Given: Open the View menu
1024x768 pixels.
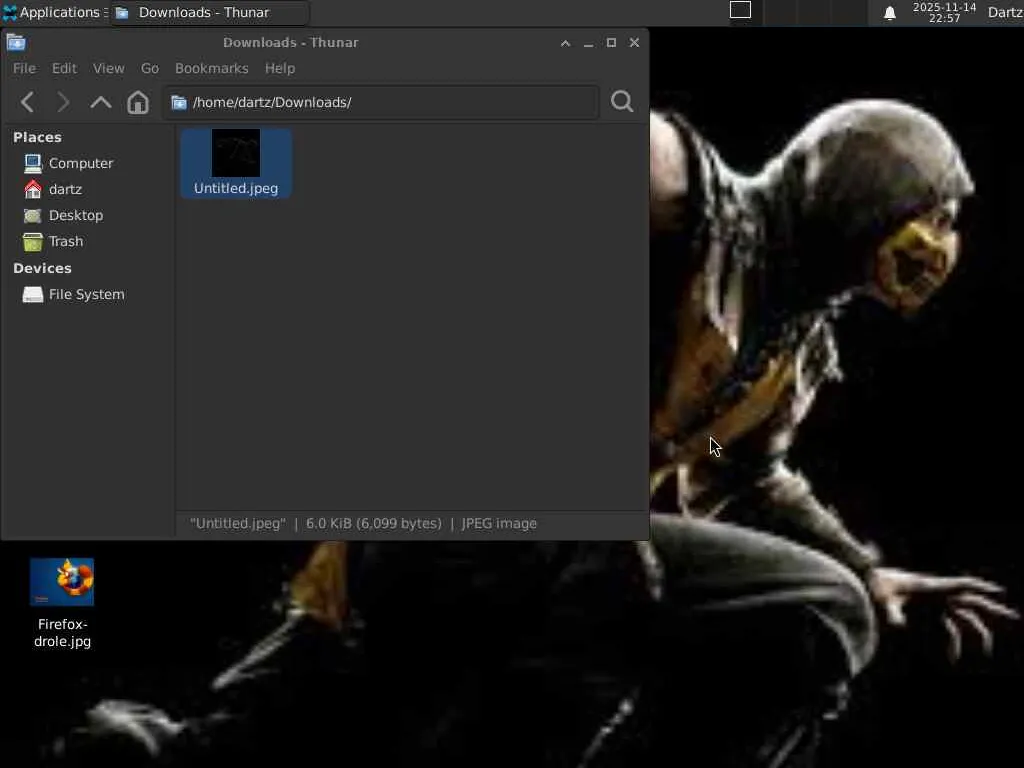Looking at the screenshot, I should tap(108, 69).
